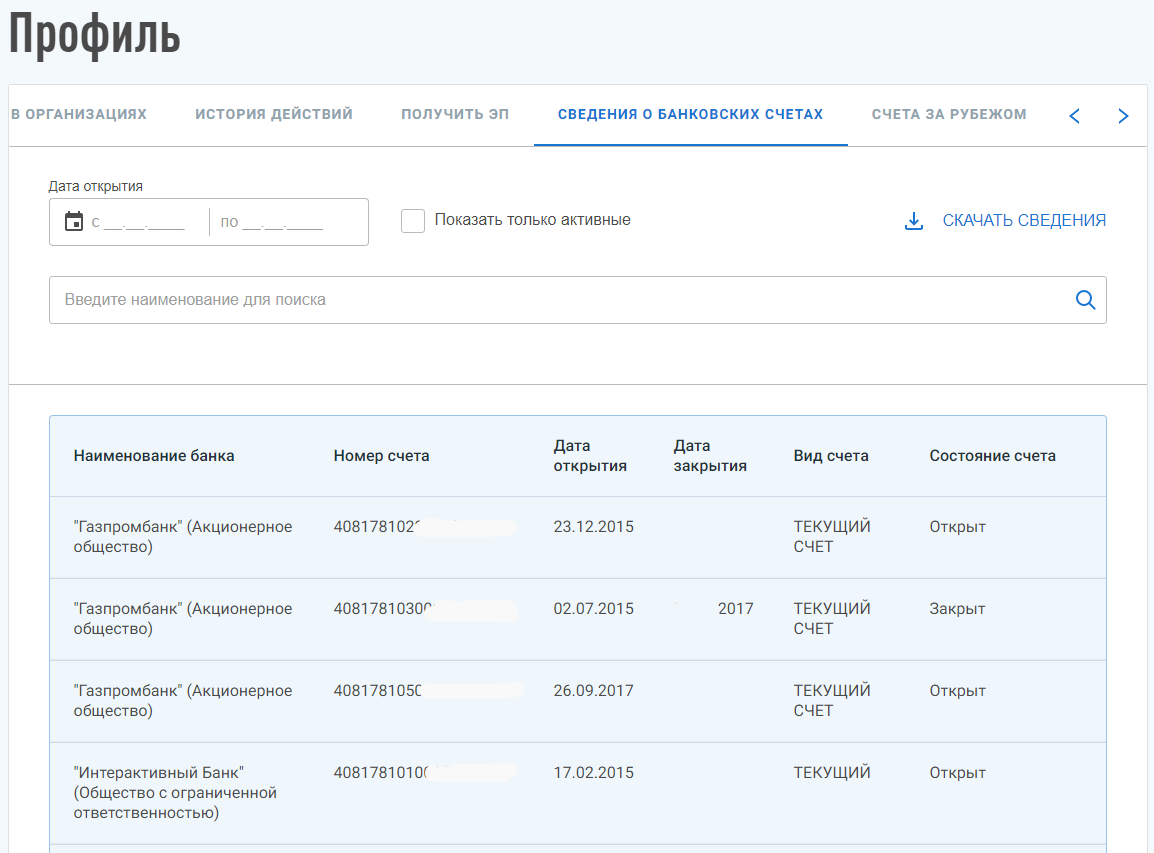Open the 'Получить ЭП' tab
Screen dimensions: 1154x853
click(455, 114)
